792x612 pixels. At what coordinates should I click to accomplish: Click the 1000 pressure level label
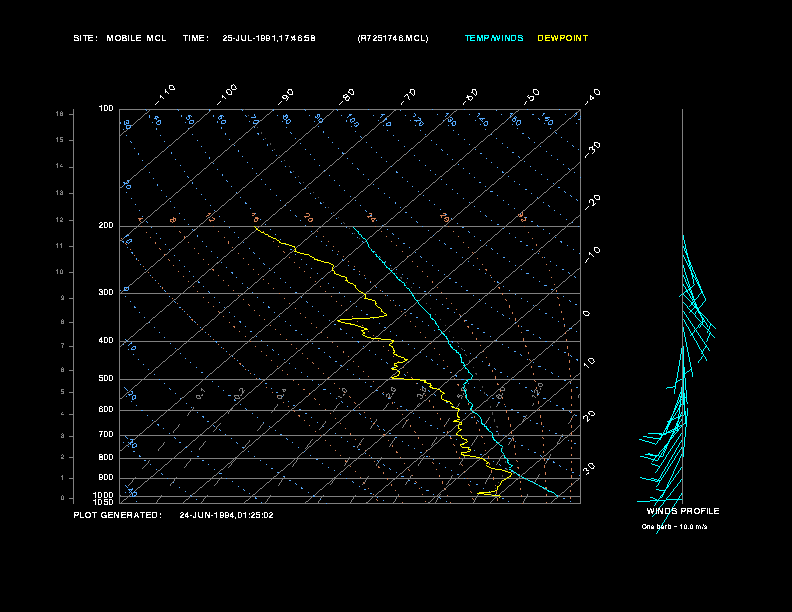coord(104,495)
